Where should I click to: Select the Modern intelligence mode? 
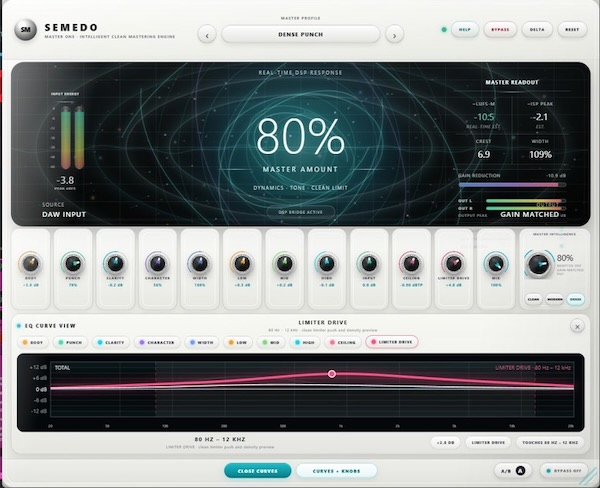click(554, 299)
